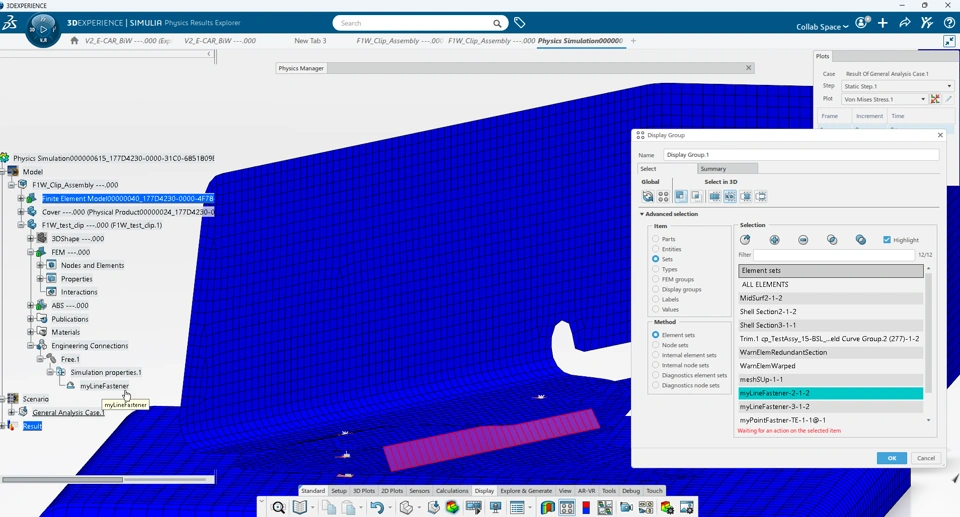
Task: Select the myLineFastener tree item
Action: (104, 386)
